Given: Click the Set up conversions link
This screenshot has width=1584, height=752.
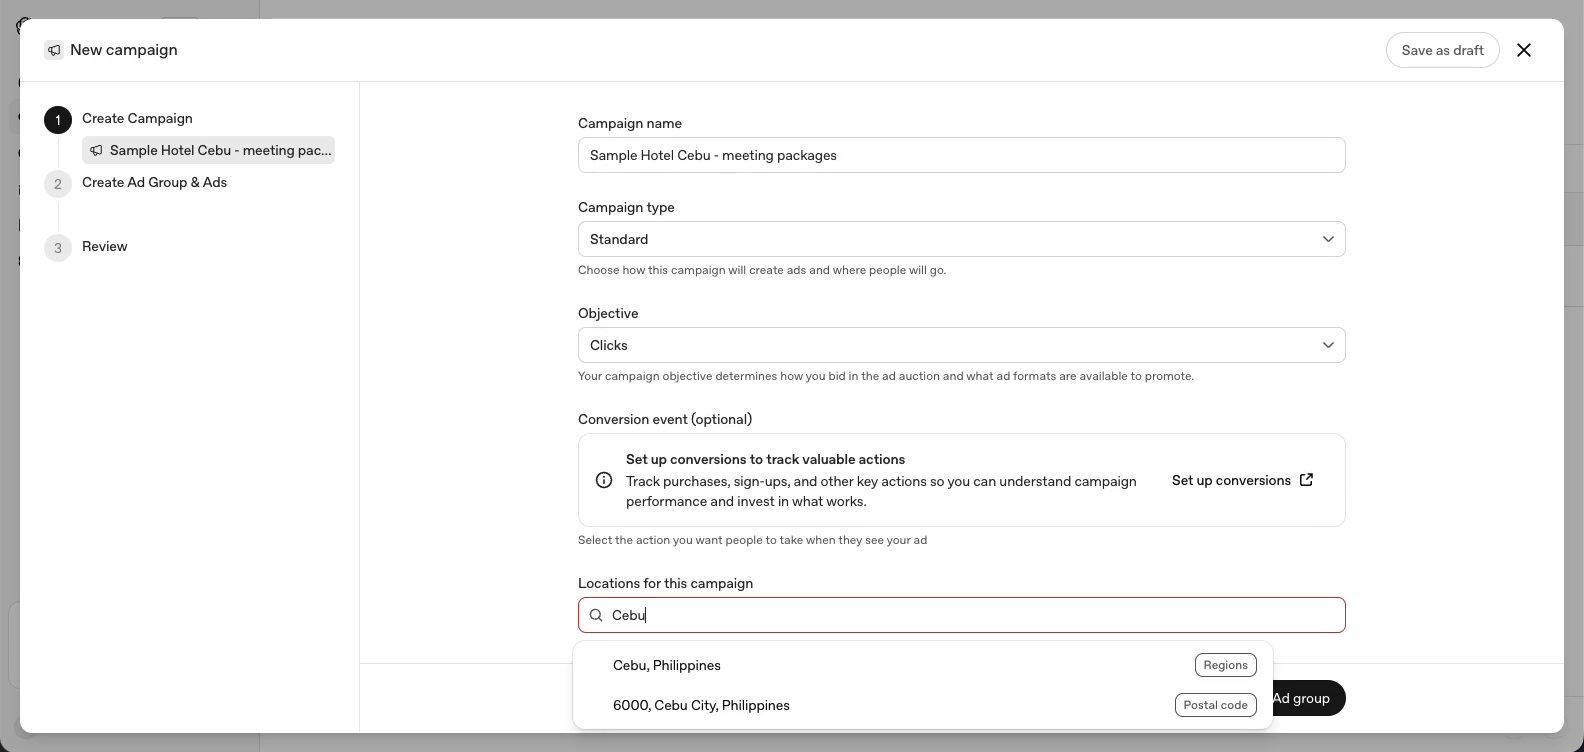Looking at the screenshot, I should pos(1242,480).
